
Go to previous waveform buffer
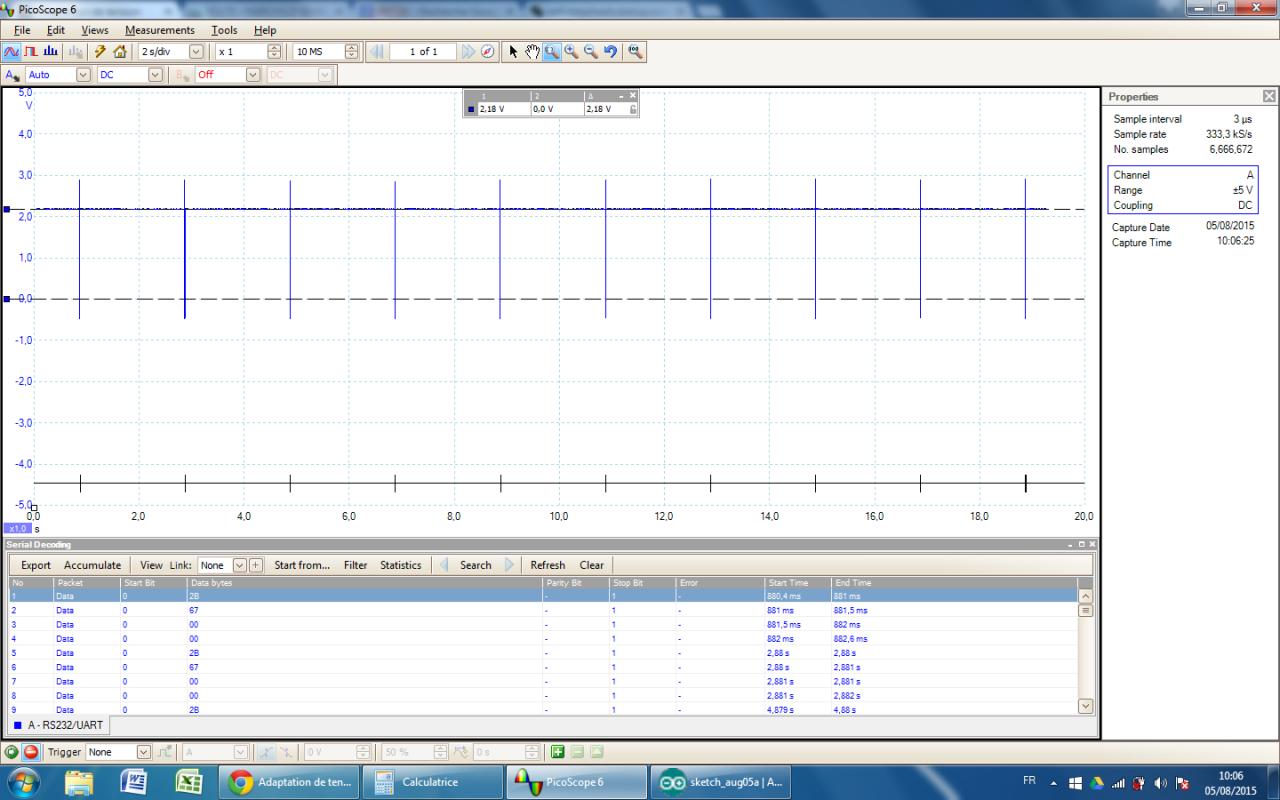point(377,51)
